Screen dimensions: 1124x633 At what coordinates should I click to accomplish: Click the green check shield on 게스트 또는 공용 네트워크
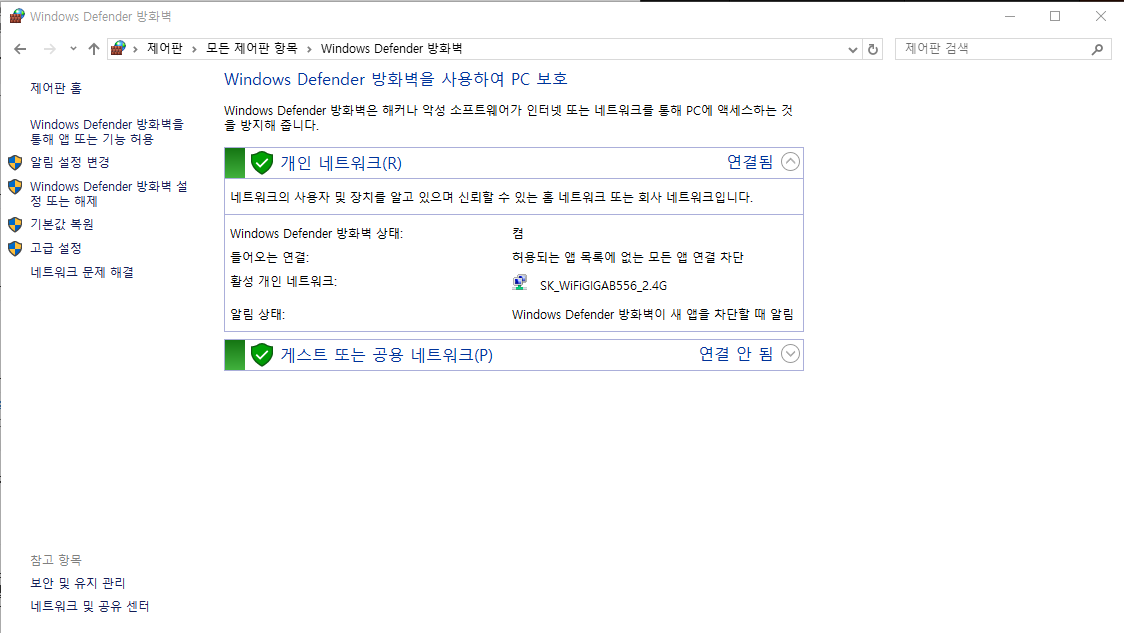[x=261, y=354]
